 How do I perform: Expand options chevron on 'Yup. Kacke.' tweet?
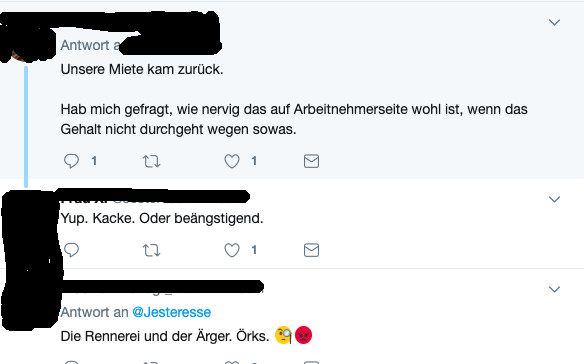(555, 199)
